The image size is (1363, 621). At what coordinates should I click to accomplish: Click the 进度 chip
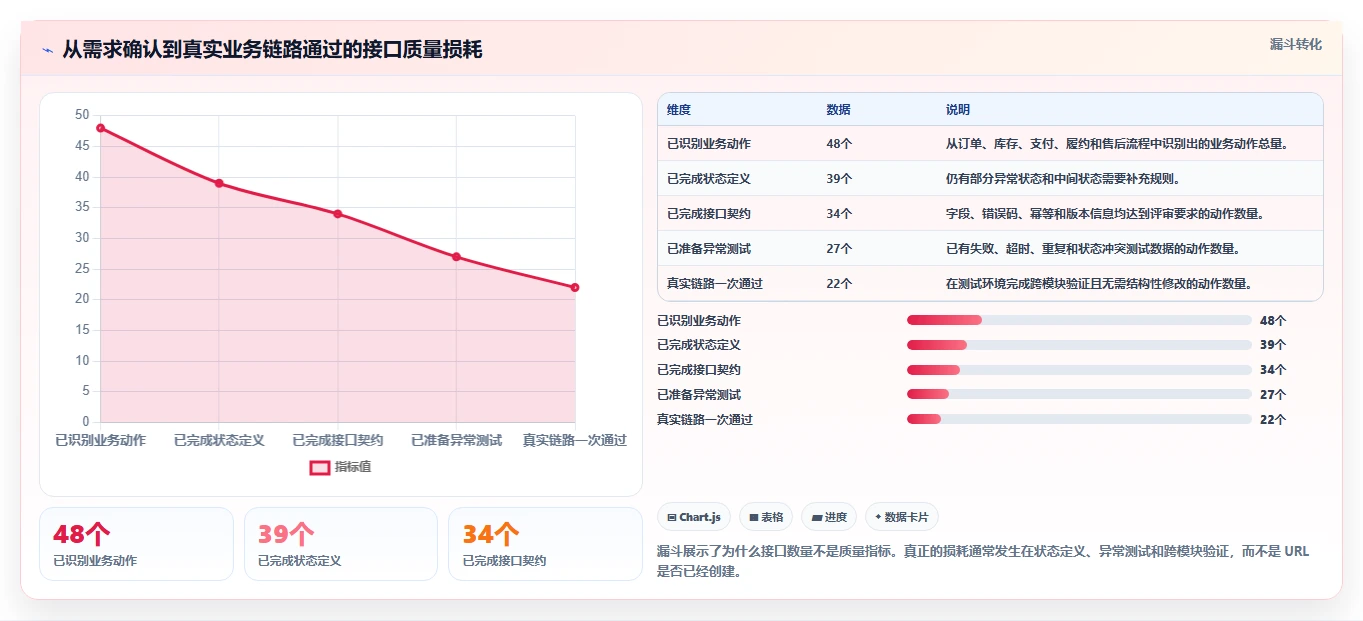[829, 517]
